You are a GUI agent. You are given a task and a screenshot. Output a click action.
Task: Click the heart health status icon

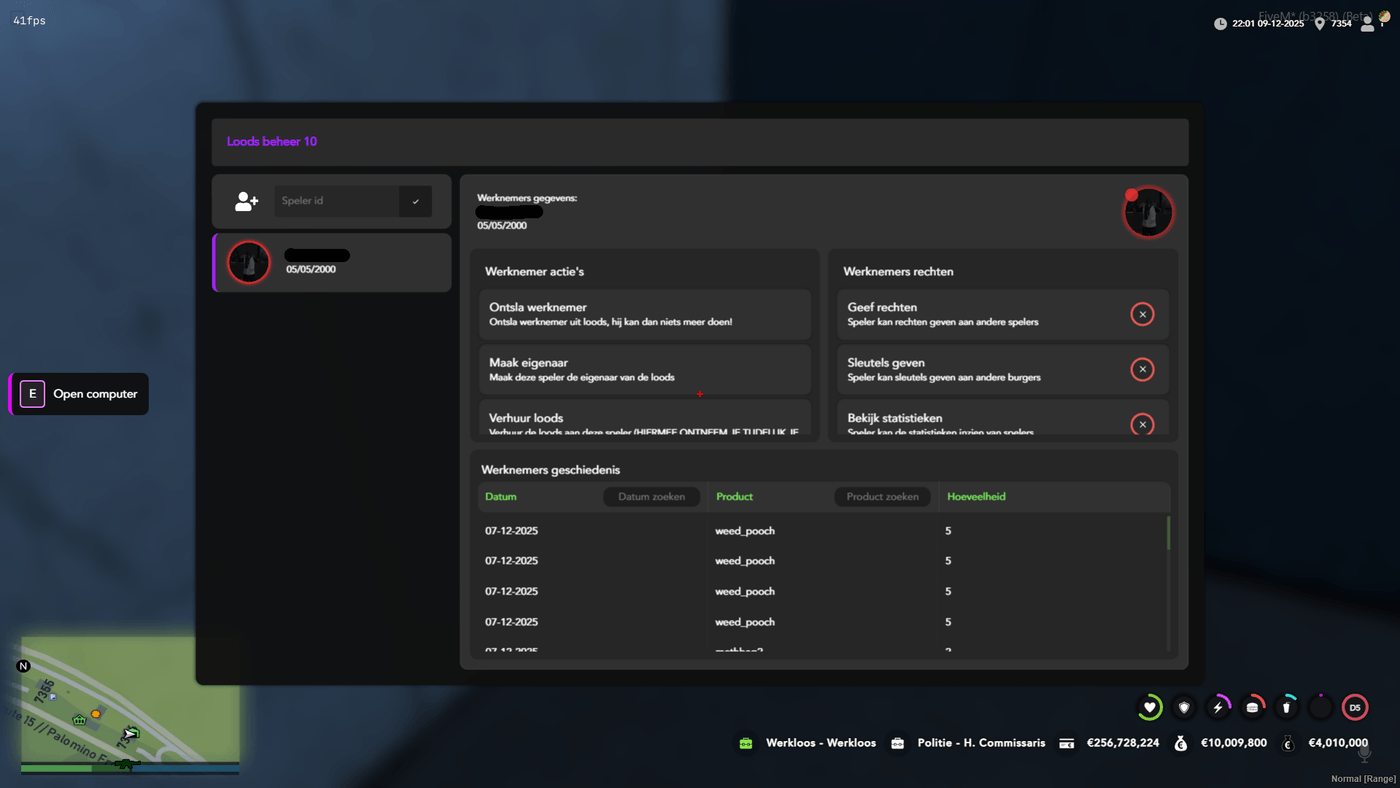(x=1150, y=707)
